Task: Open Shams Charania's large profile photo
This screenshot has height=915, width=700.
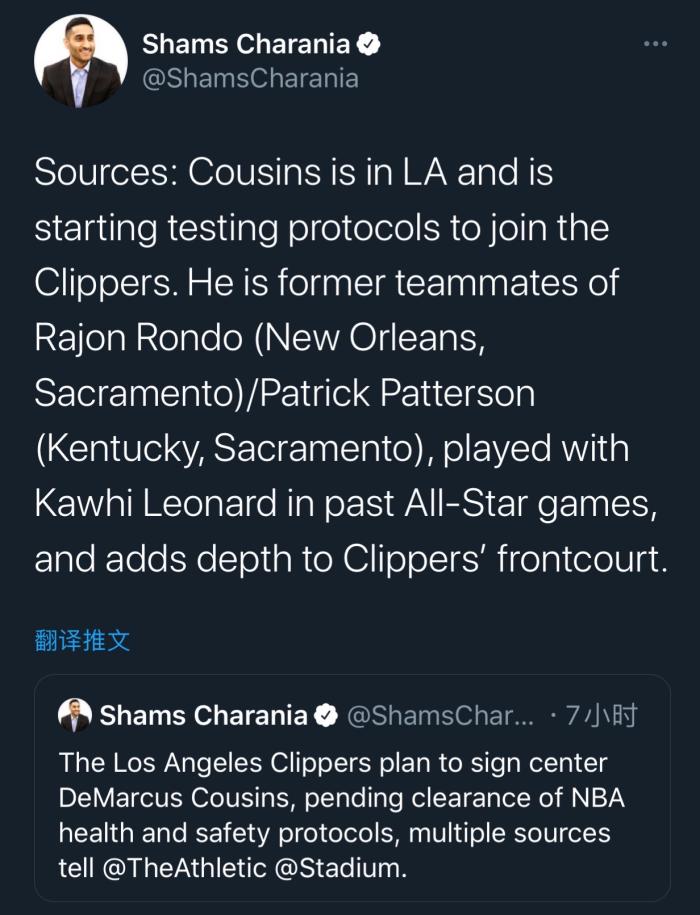Action: click(x=81, y=61)
